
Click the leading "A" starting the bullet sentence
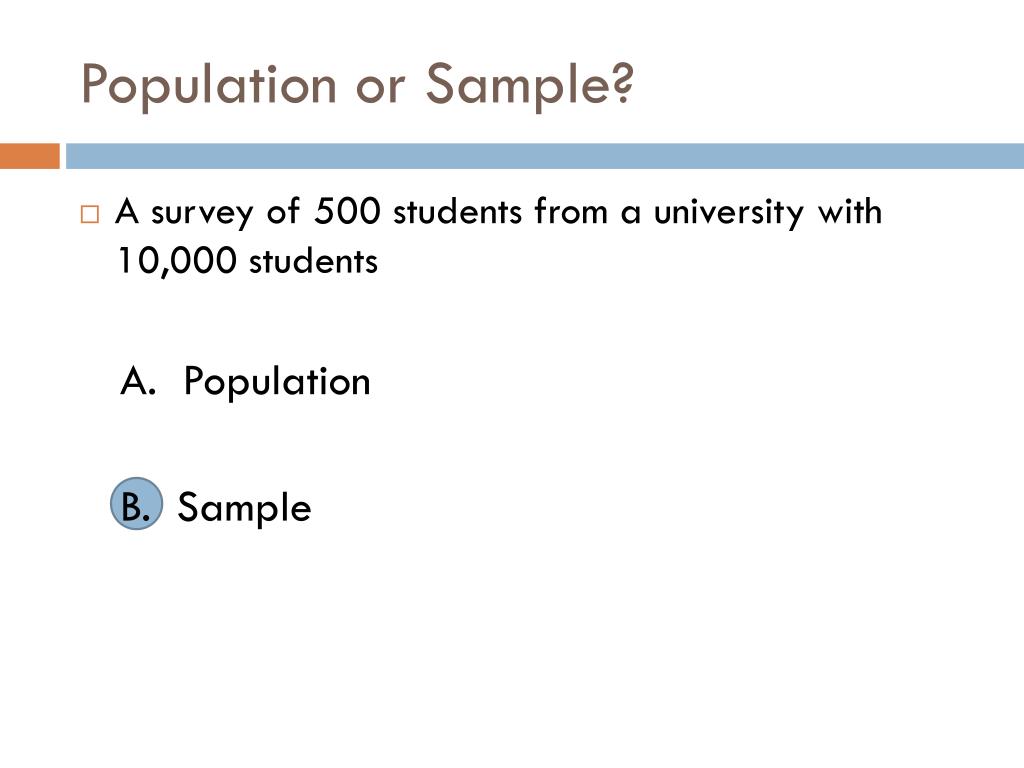(x=127, y=212)
